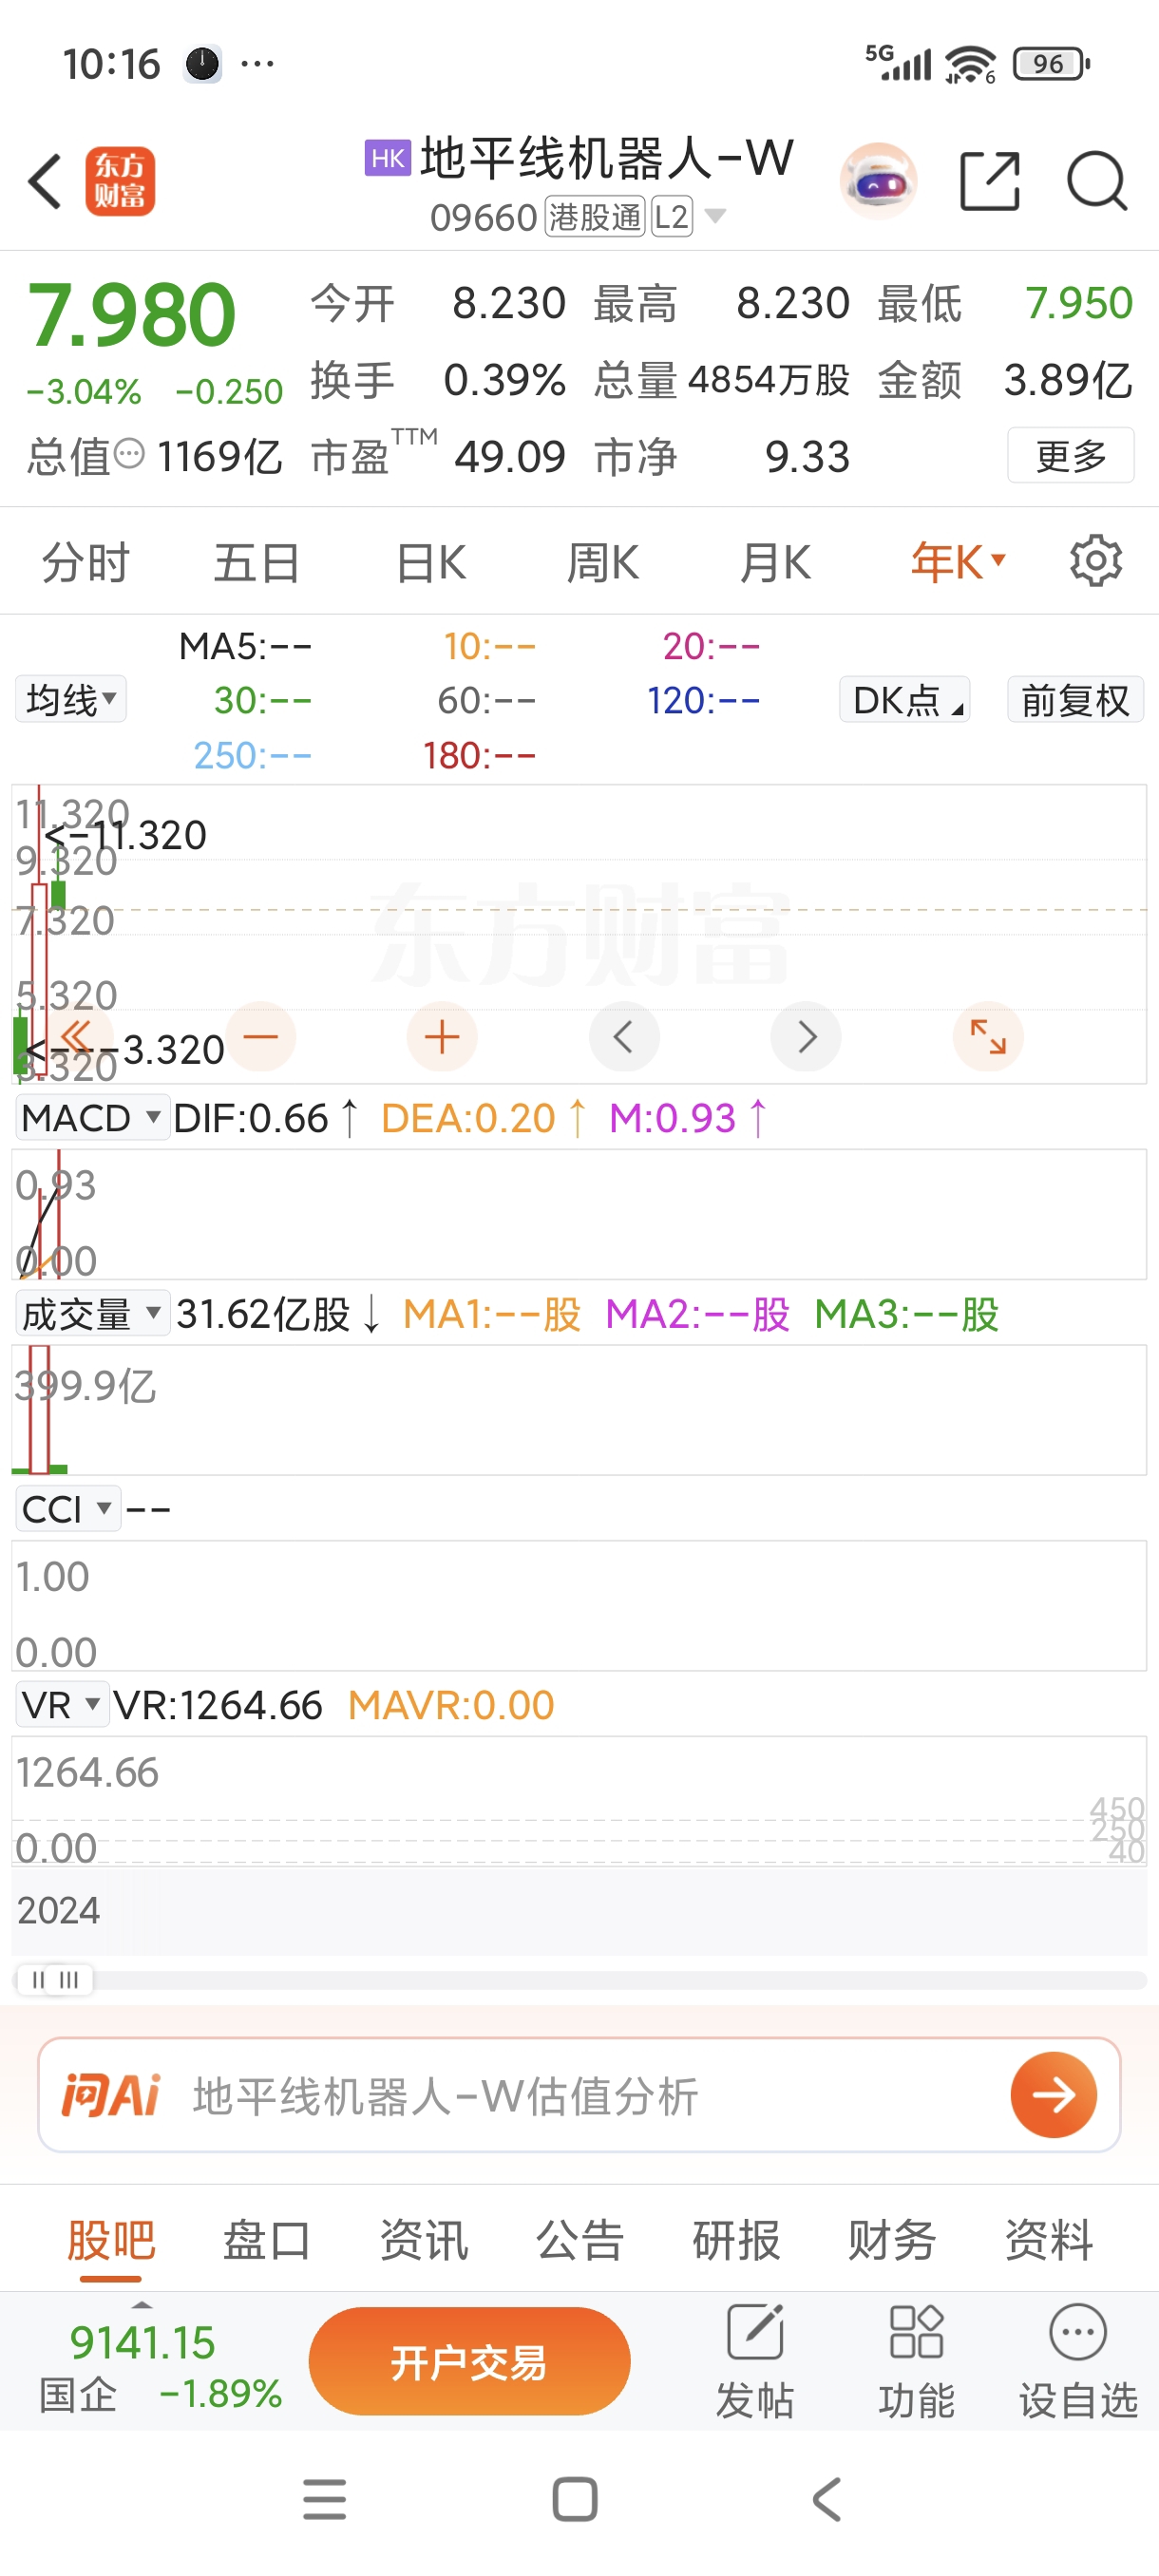Tap the 问Ai 估值分析 input field
The height and width of the screenshot is (2576, 1159).
579,2095
